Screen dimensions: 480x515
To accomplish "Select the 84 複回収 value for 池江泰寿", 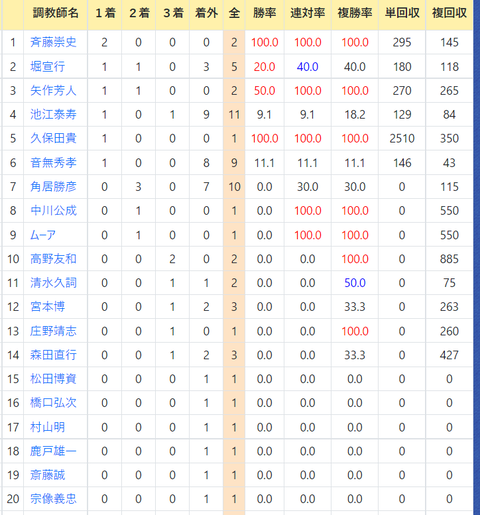I will pos(449,115).
